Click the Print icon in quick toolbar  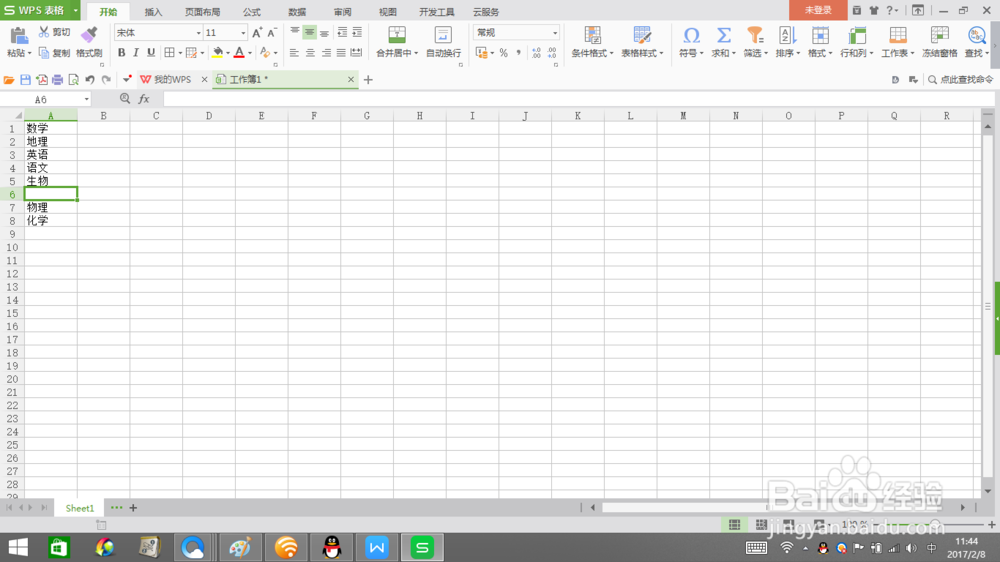tap(57, 80)
